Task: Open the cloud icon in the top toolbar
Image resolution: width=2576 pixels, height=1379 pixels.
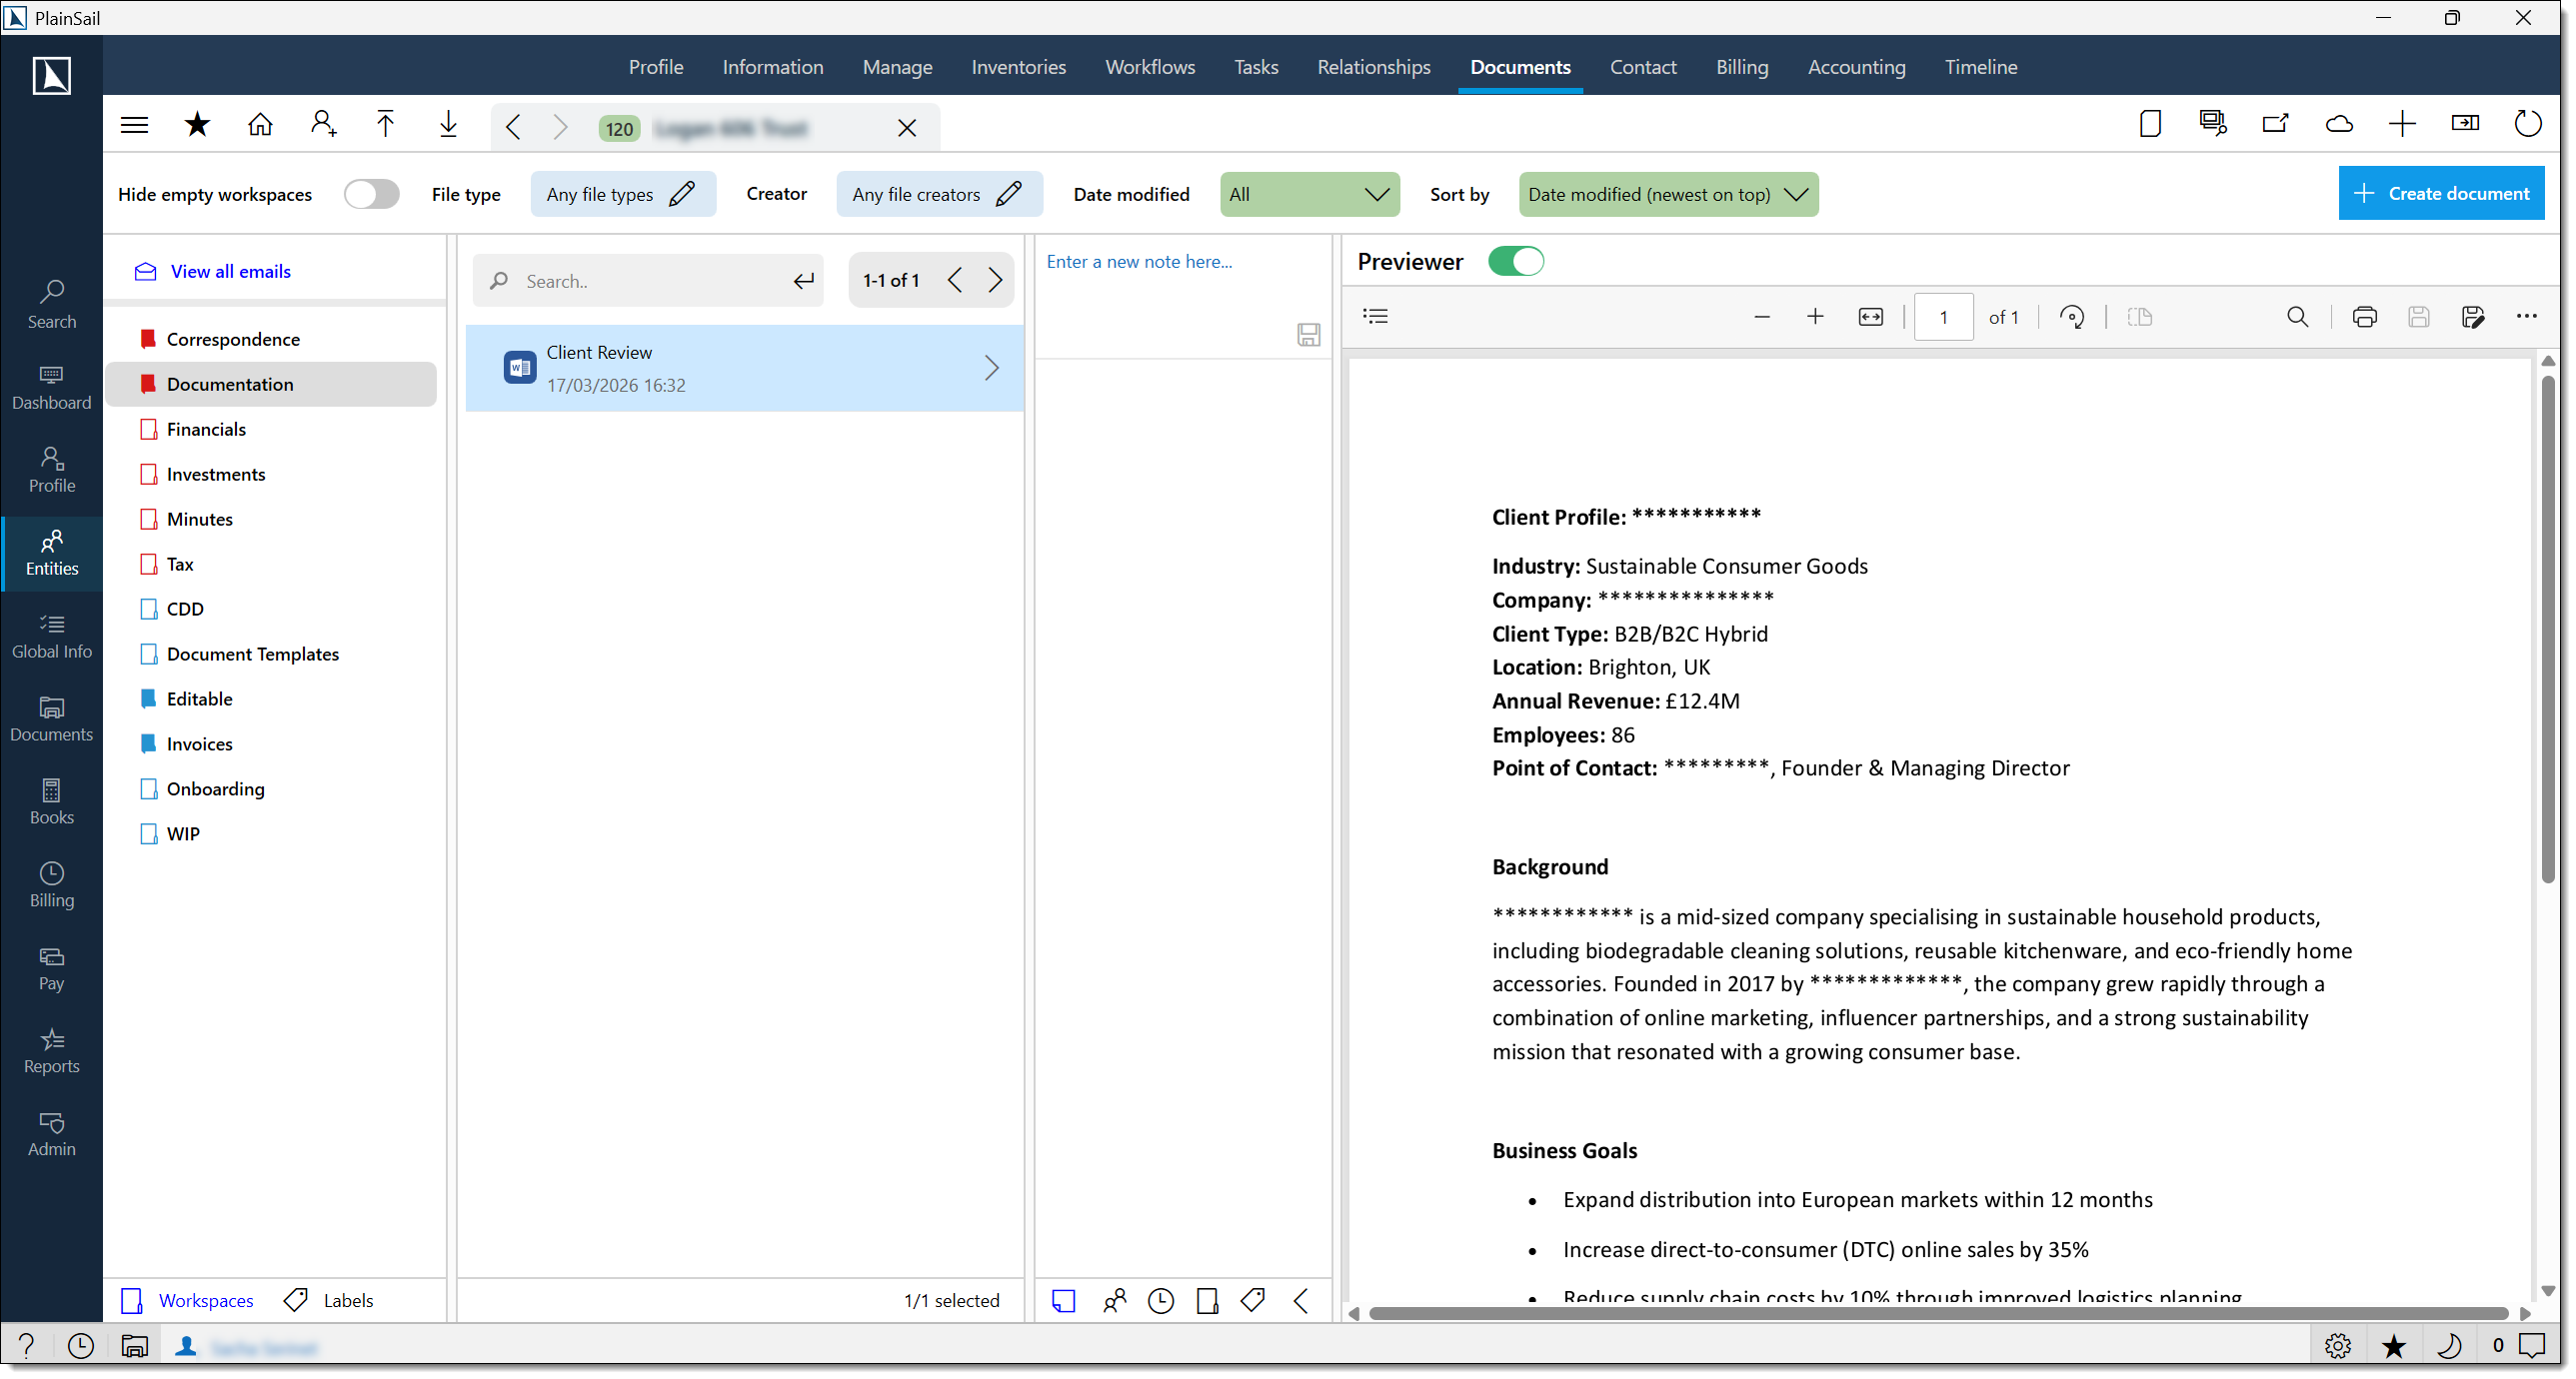Action: point(2339,124)
